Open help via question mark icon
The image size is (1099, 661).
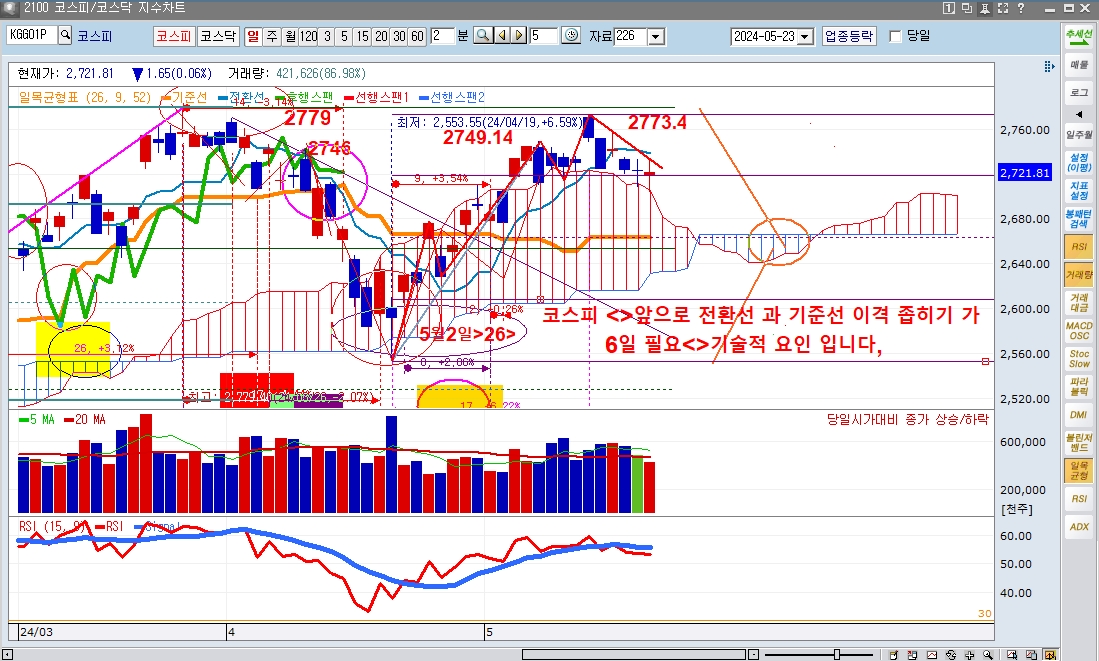(x=1021, y=8)
